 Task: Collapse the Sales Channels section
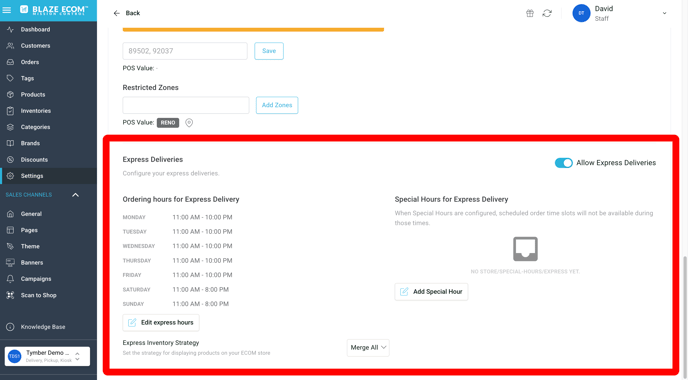tap(75, 195)
